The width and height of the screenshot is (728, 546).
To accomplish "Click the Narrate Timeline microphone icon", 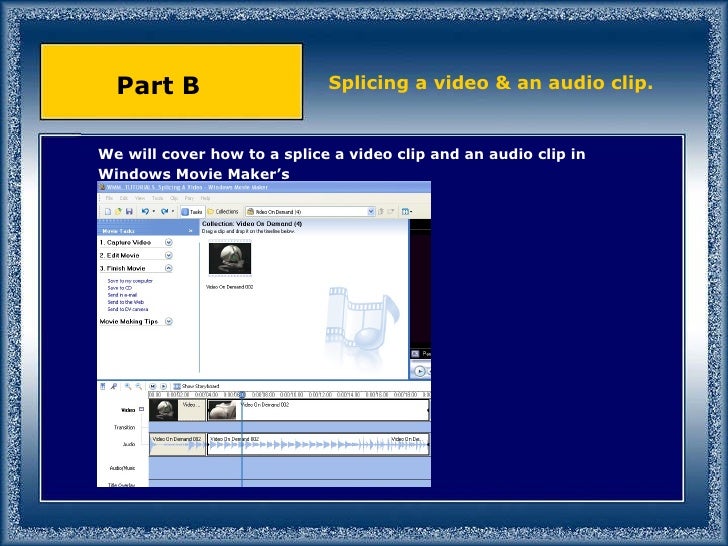I will coord(113,386).
